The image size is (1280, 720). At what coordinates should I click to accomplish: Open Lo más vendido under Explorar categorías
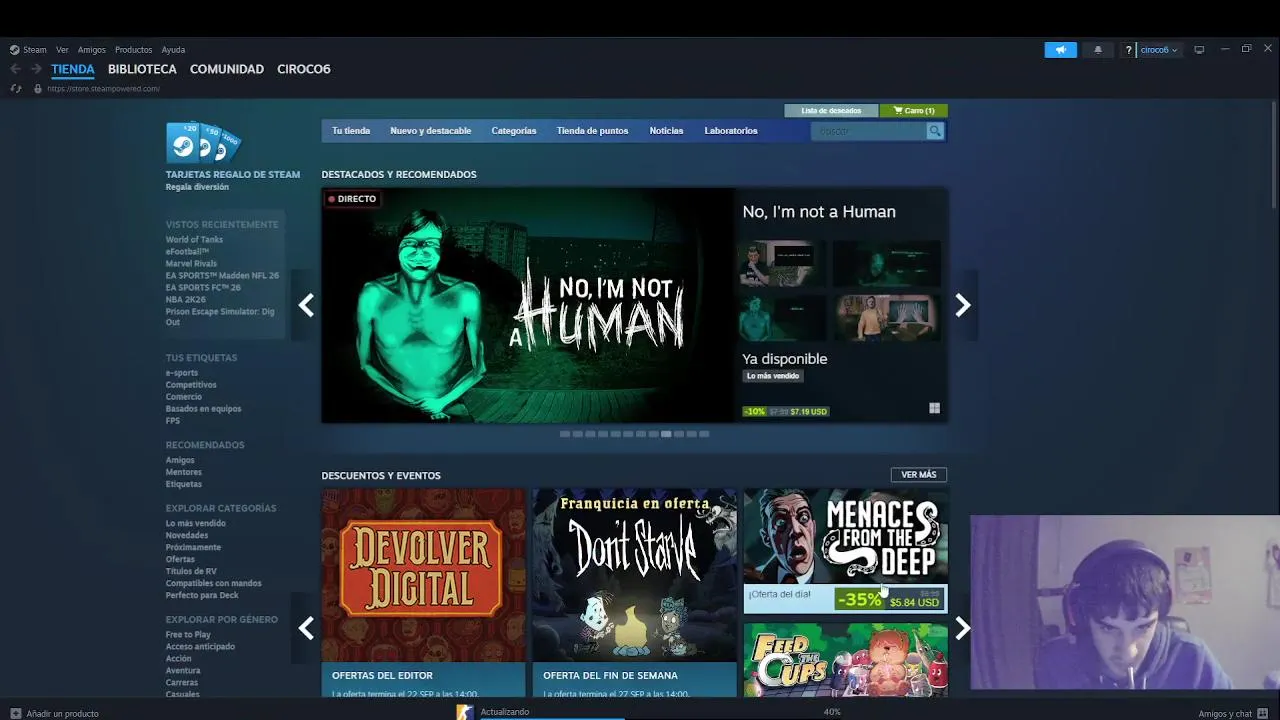[x=196, y=524]
